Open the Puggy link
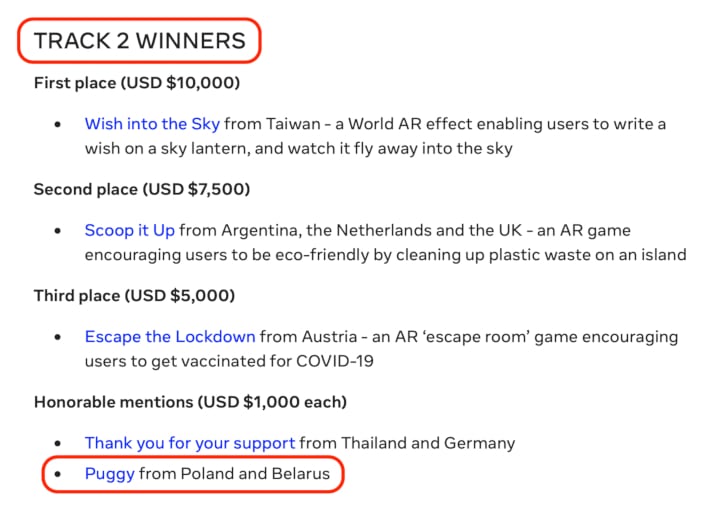The image size is (720, 509). tap(109, 474)
